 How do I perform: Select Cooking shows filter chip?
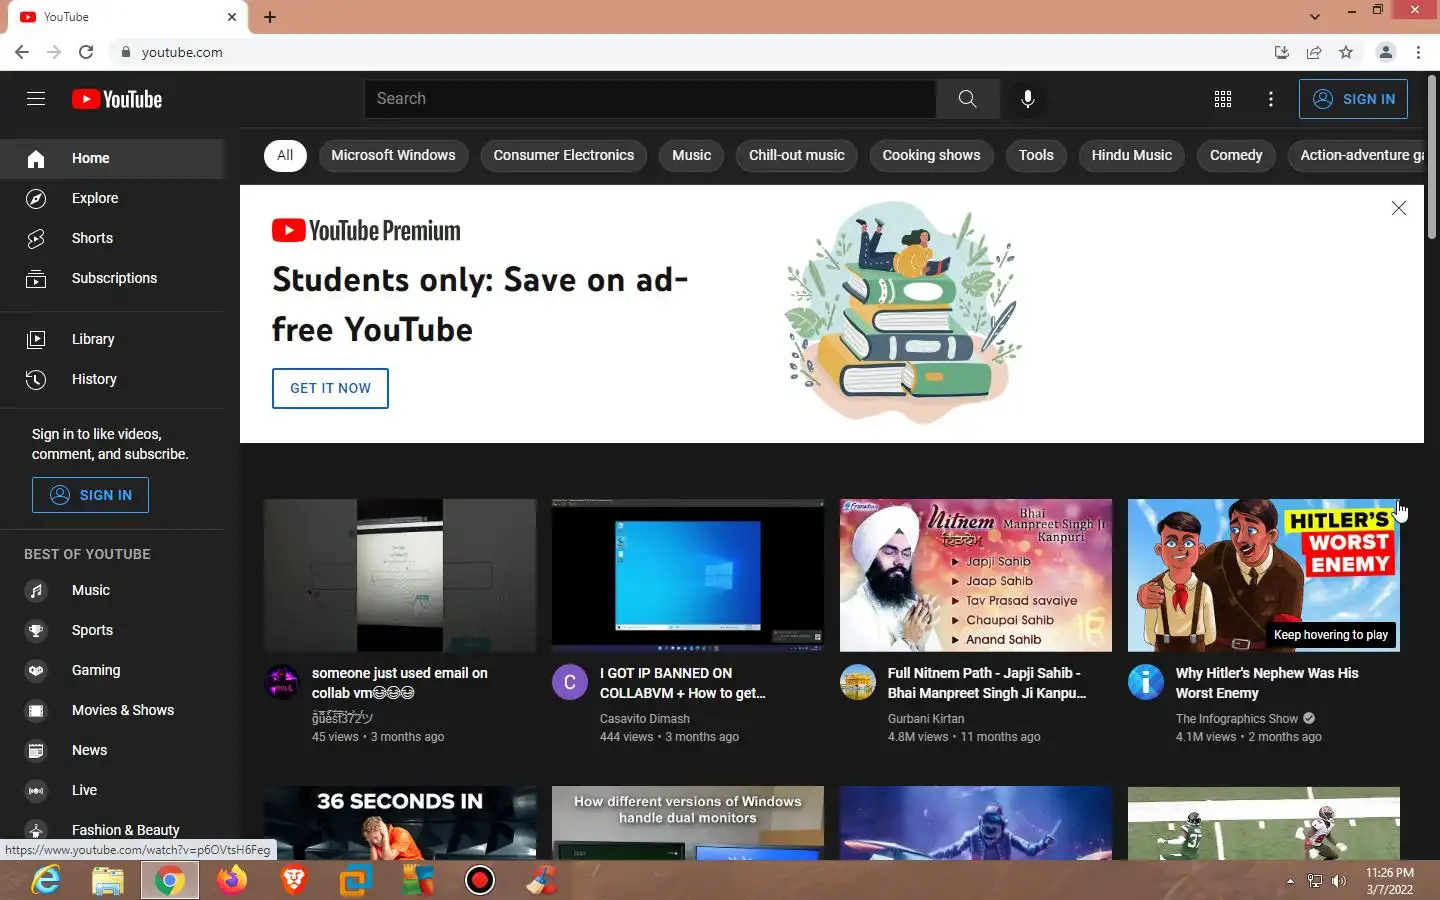coord(931,155)
